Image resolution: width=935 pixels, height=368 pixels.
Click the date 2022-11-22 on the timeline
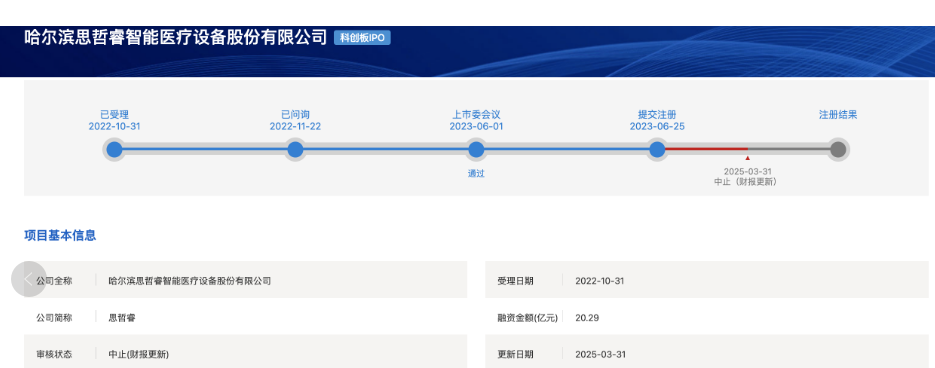click(x=295, y=126)
